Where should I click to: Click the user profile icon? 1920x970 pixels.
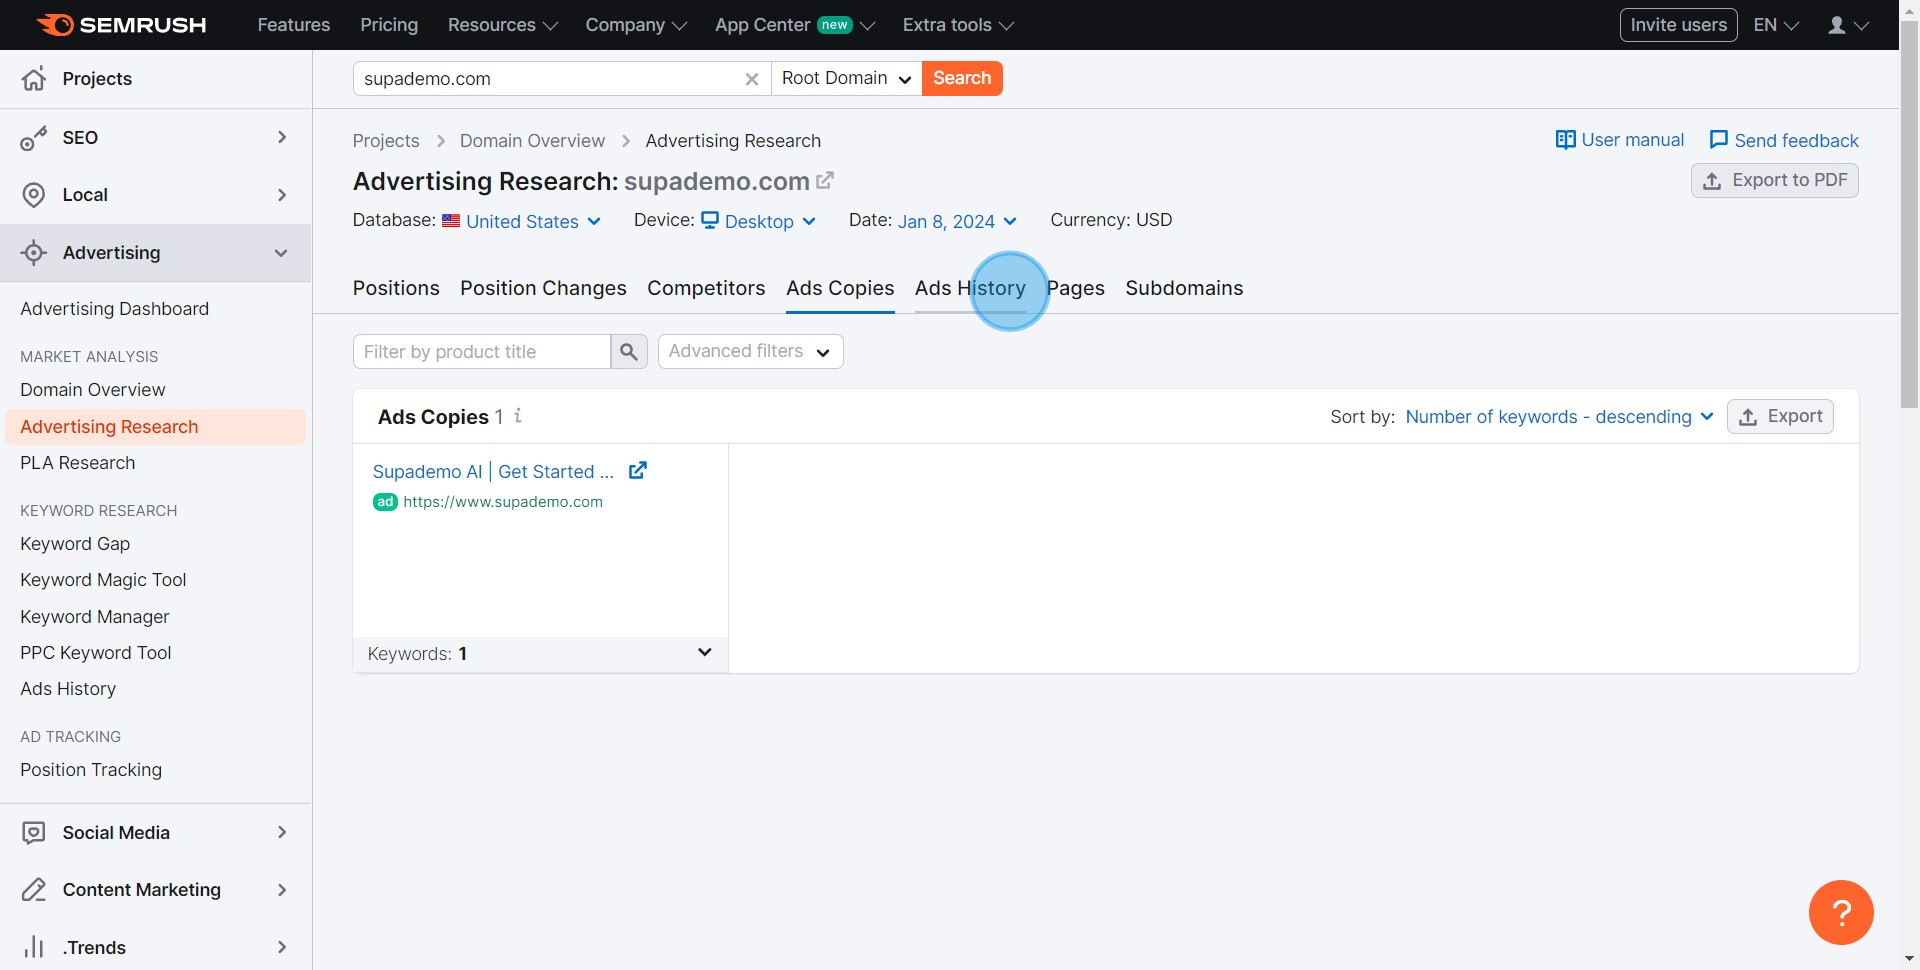1837,25
